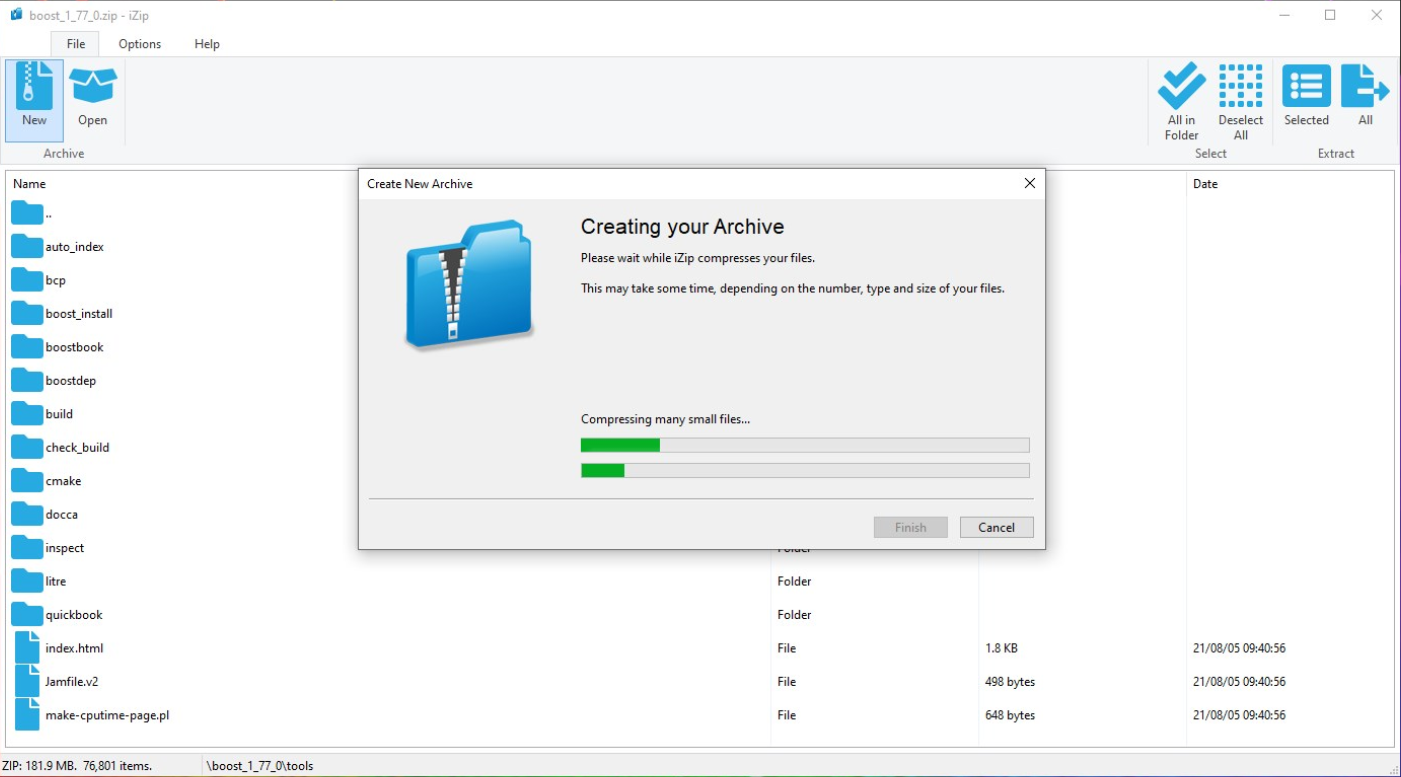
Task: Open the File ribbon tab
Action: (x=75, y=44)
